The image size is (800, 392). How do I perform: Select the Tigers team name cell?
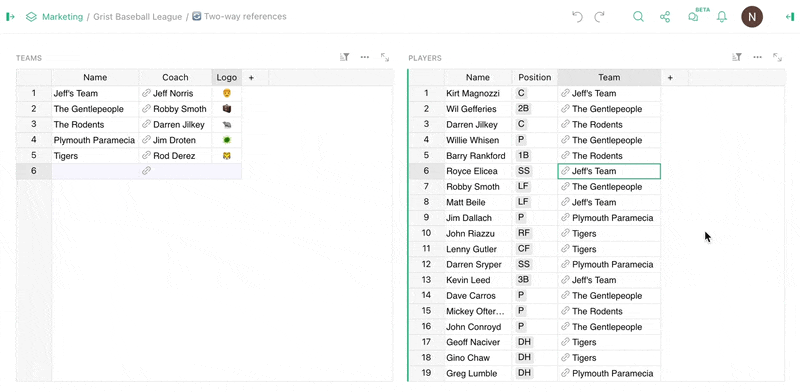(95, 156)
